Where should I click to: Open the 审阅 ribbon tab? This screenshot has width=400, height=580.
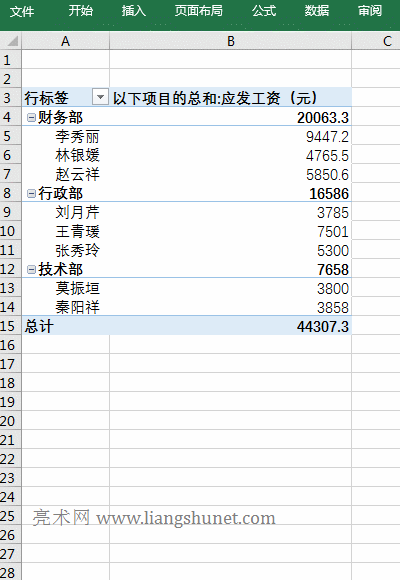370,11
